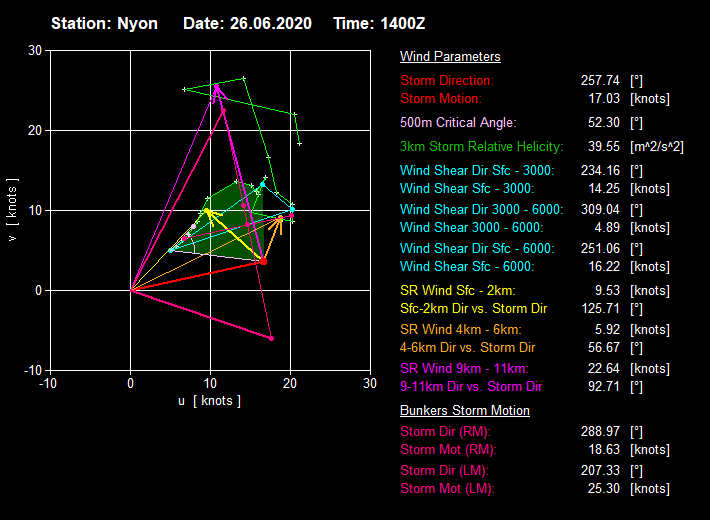
Task: Click the pink Bunkers left-mover endpoint
Action: [x=271, y=338]
